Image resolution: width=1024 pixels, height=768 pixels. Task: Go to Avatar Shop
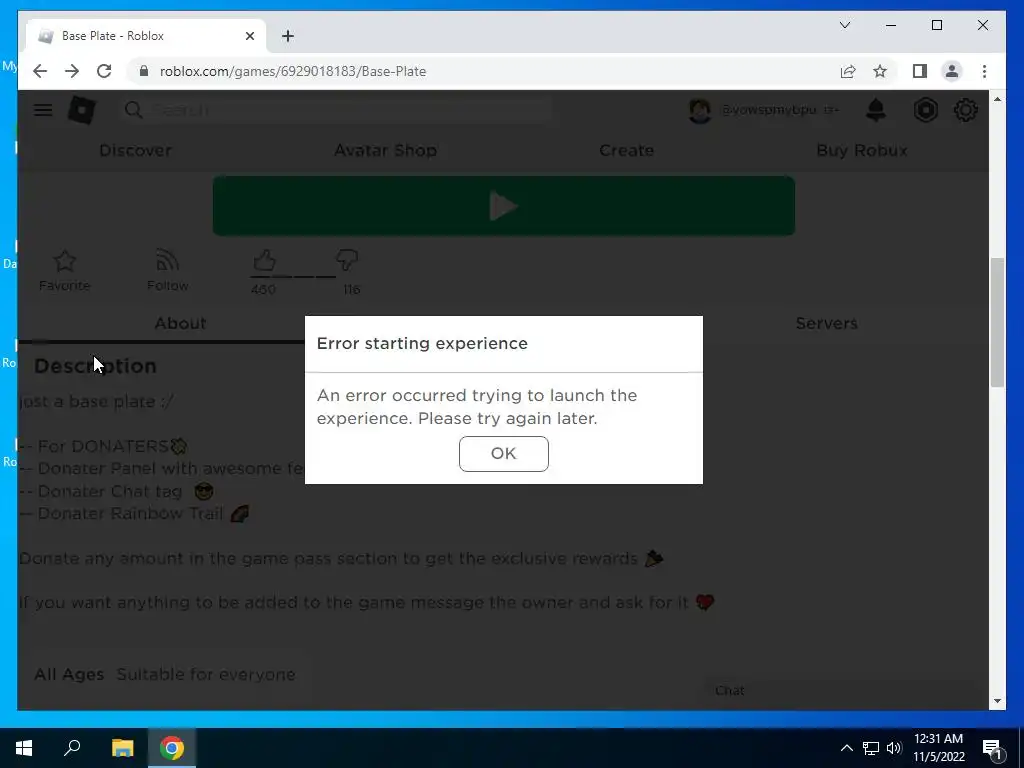[x=385, y=150]
